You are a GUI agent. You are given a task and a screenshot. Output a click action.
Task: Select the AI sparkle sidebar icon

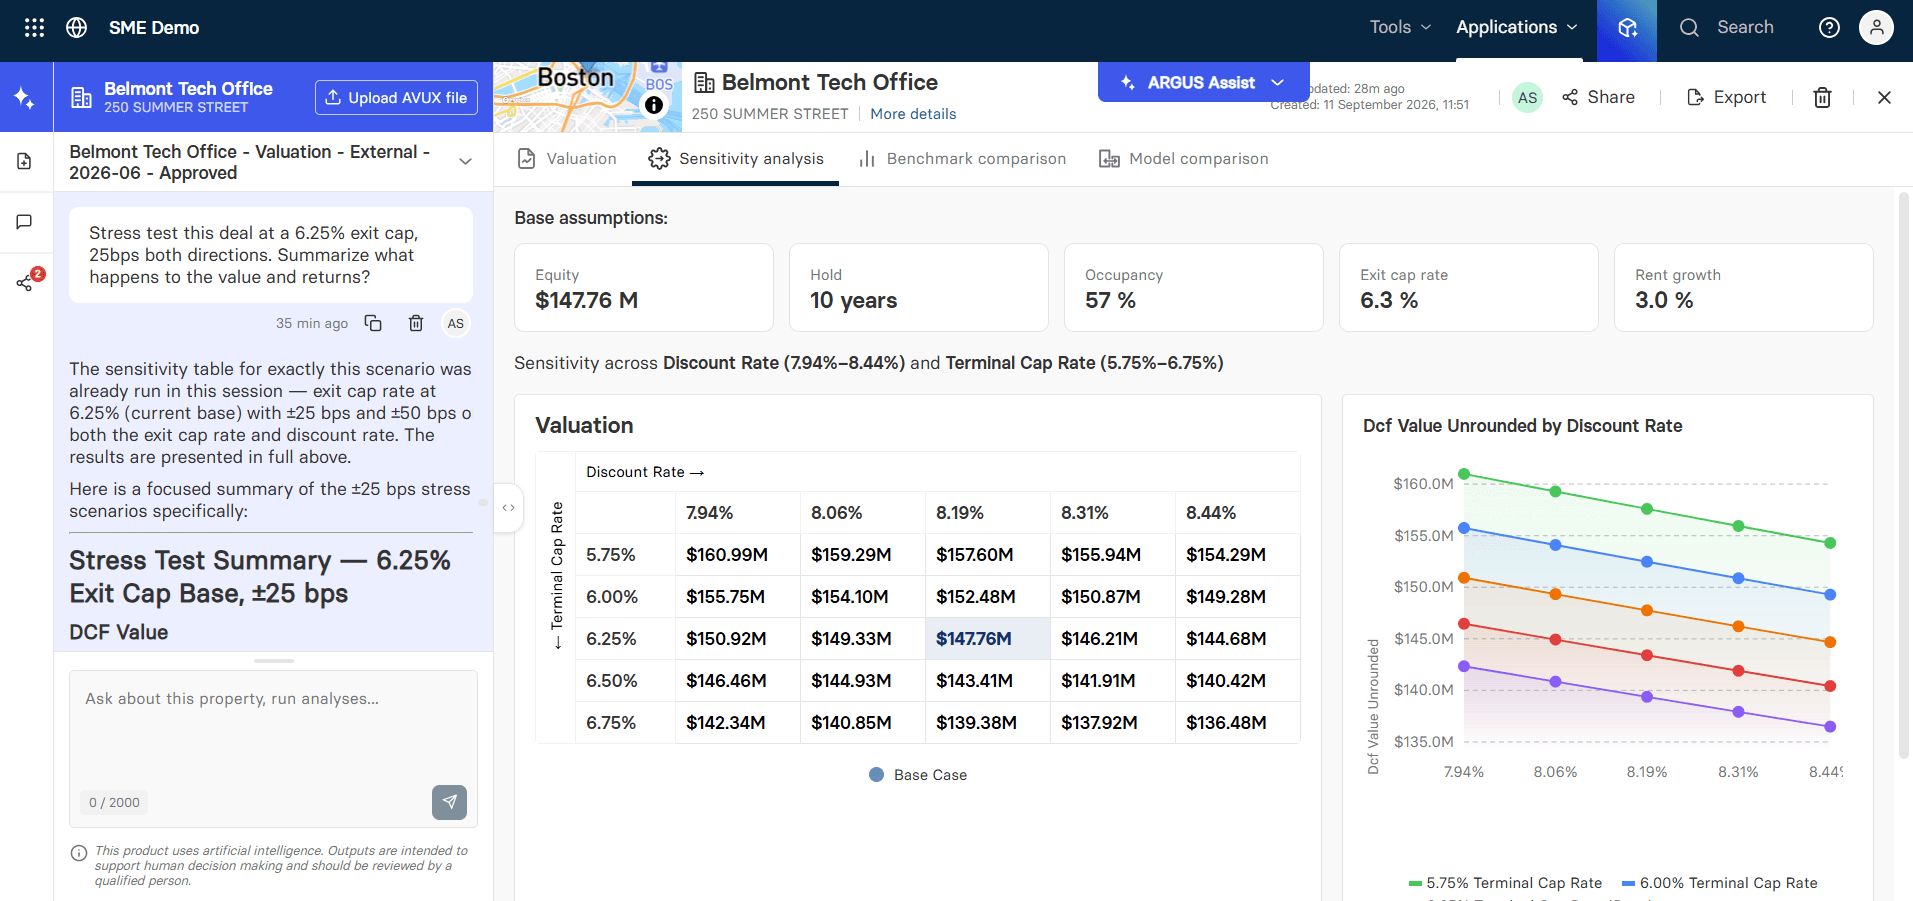(x=25, y=98)
